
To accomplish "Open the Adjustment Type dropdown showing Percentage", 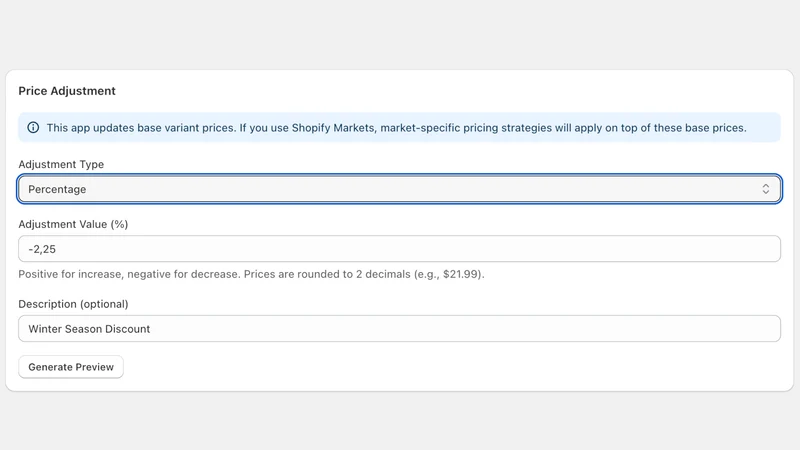I will pos(399,189).
